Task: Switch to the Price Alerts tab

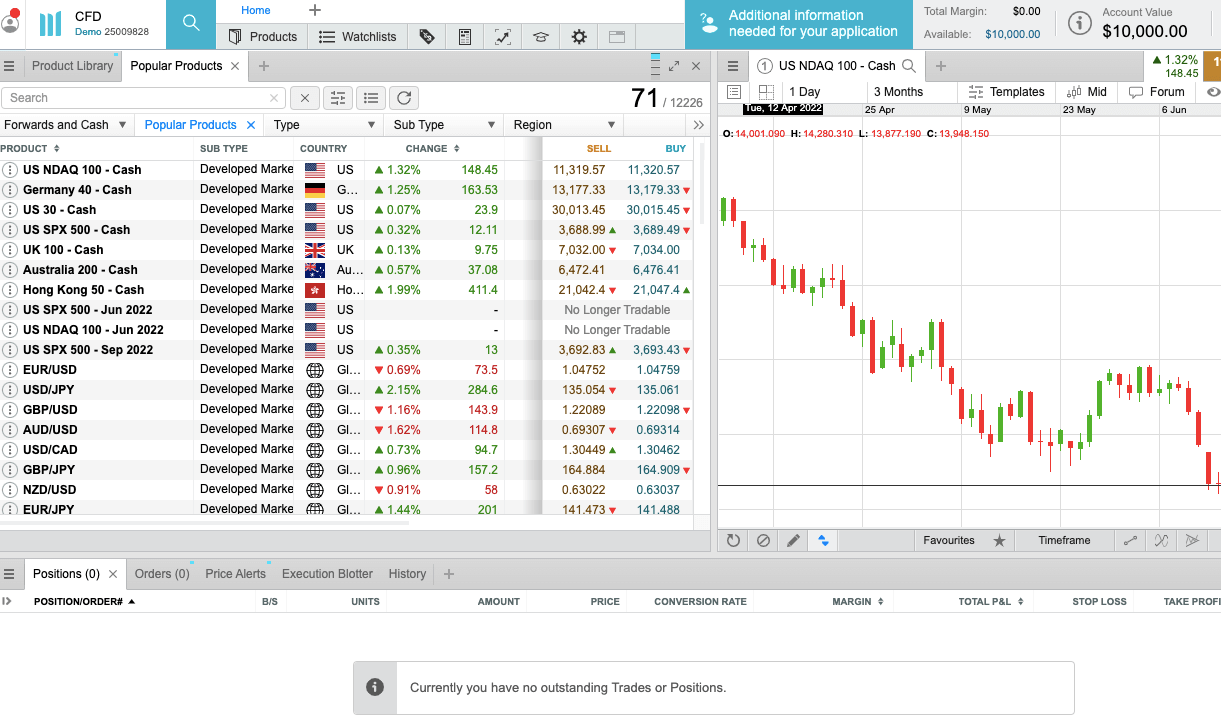Action: pos(236,574)
